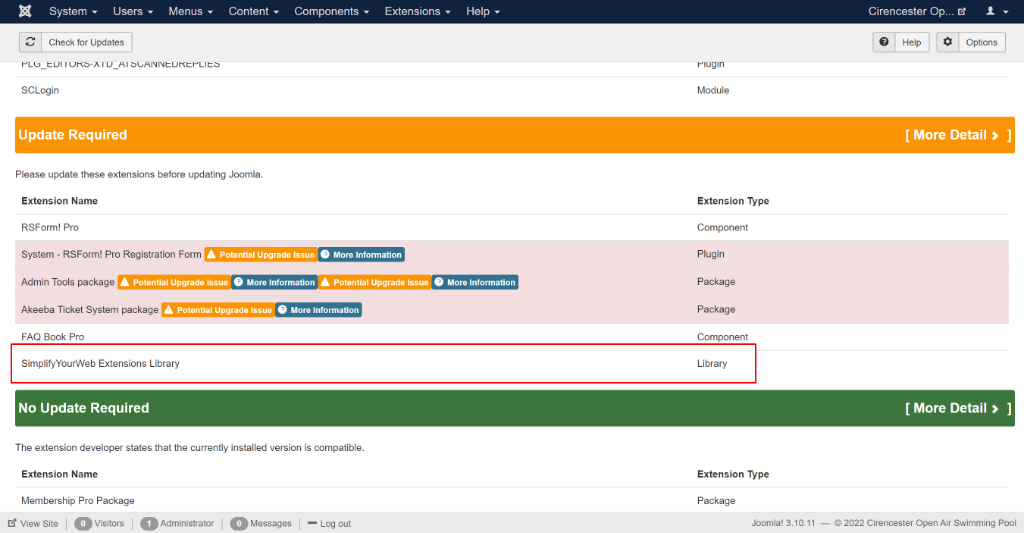Expand the System menu
Screen dimensions: 1024x533
(x=73, y=11)
